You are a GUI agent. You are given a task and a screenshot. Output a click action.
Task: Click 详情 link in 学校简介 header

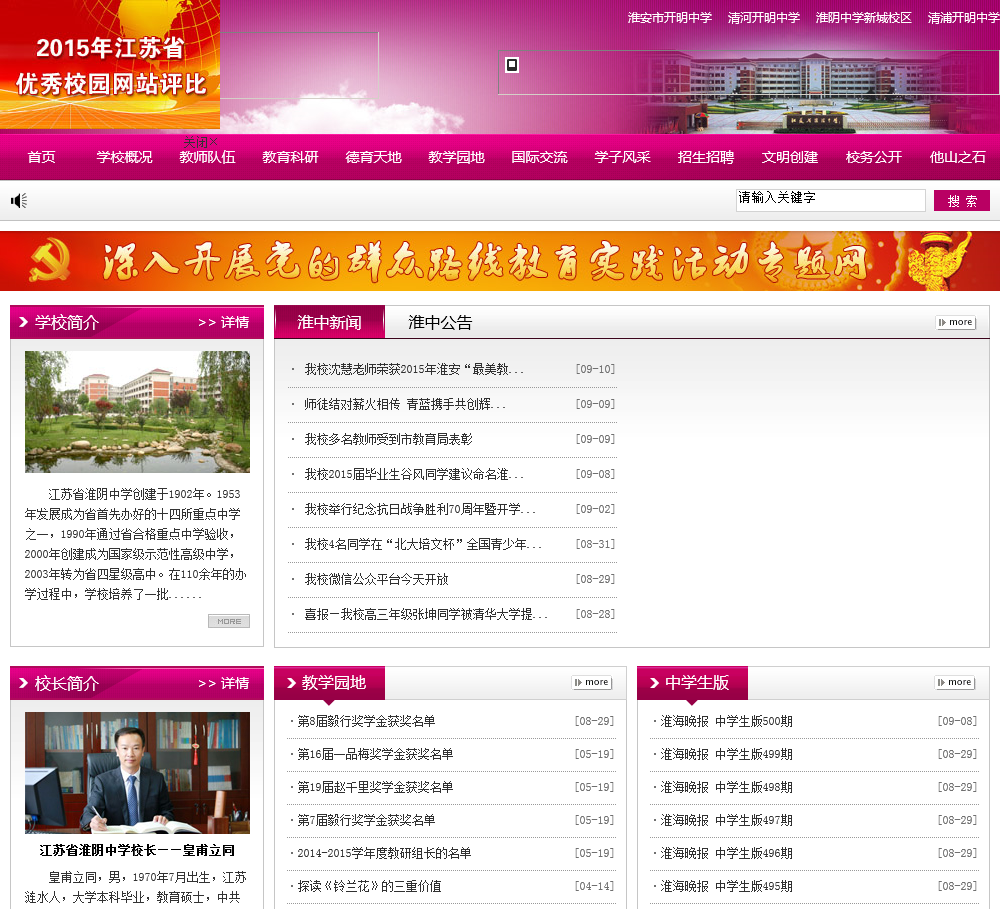click(x=224, y=322)
